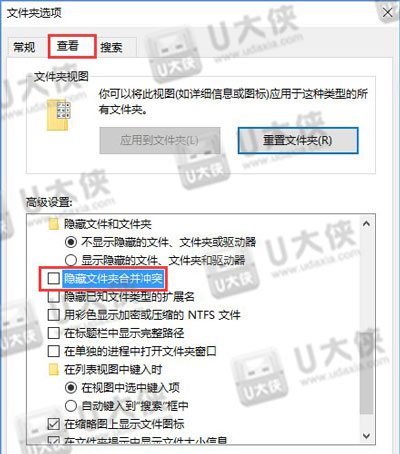400x454 pixels.
Task: Check the 隐藏文件夹合并冲突 checkbox
Action: pos(53,278)
